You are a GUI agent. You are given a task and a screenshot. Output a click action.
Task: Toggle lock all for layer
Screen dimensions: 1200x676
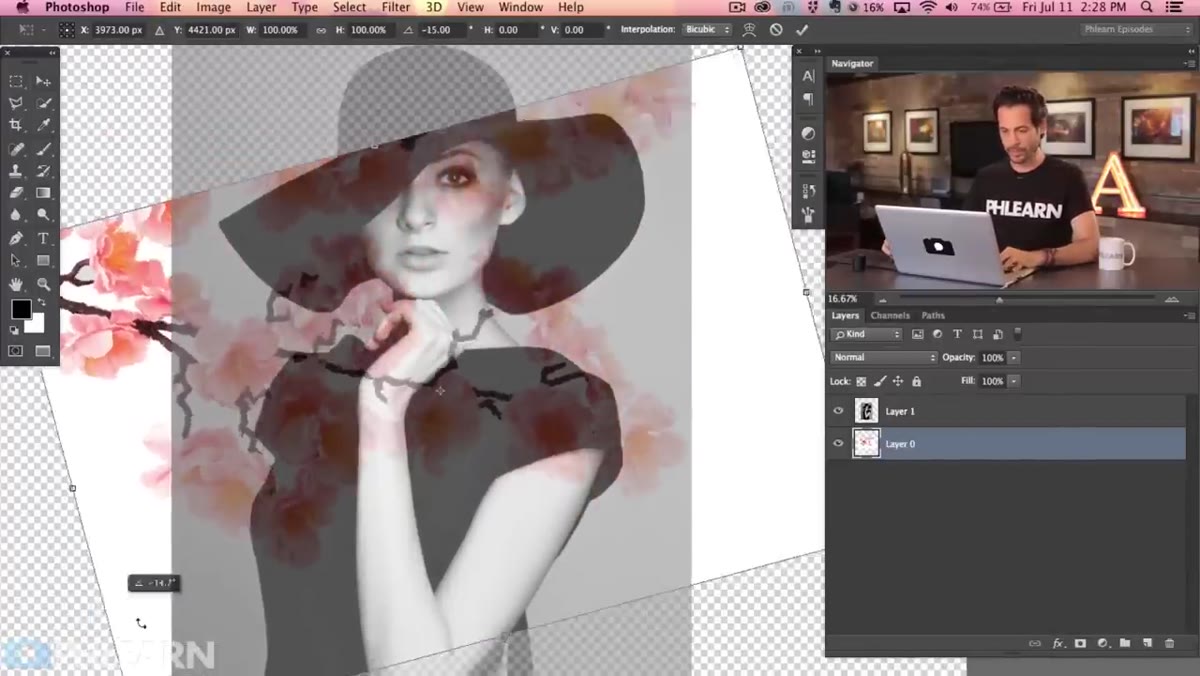916,381
